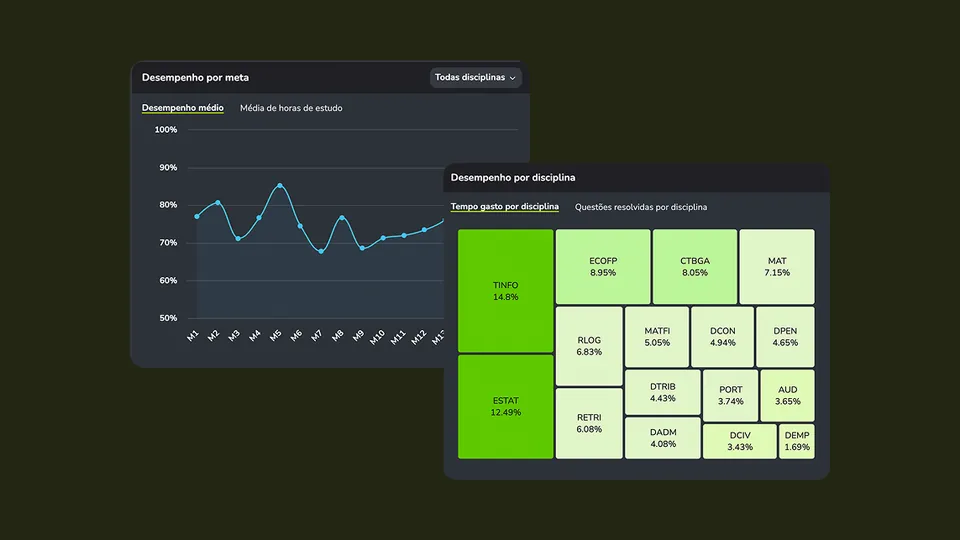Click the M10 x-axis label
Image resolution: width=960 pixels, height=540 pixels.
pyautogui.click(x=377, y=337)
